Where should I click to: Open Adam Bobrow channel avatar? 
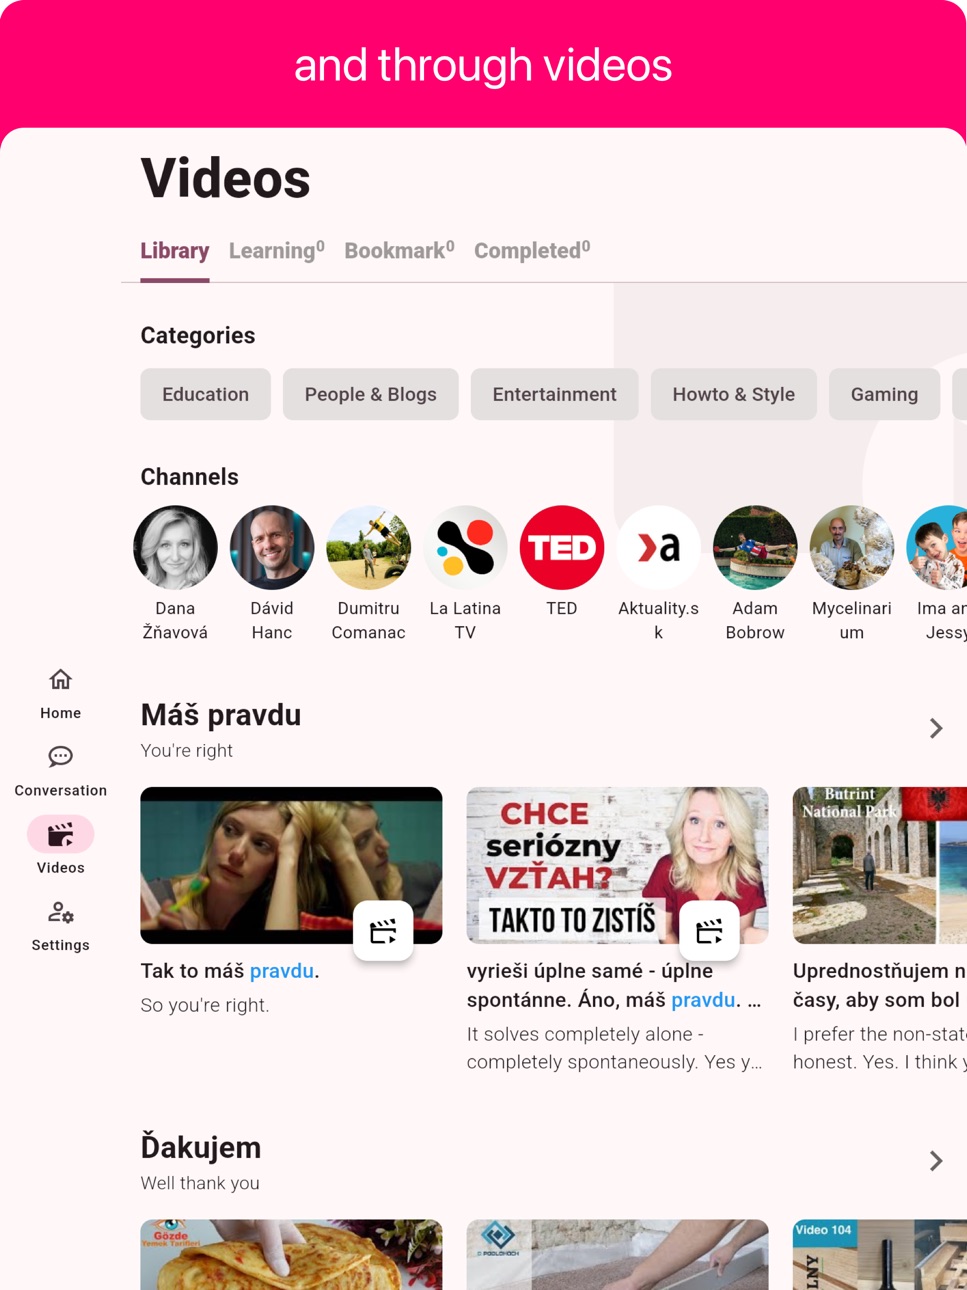tap(755, 547)
